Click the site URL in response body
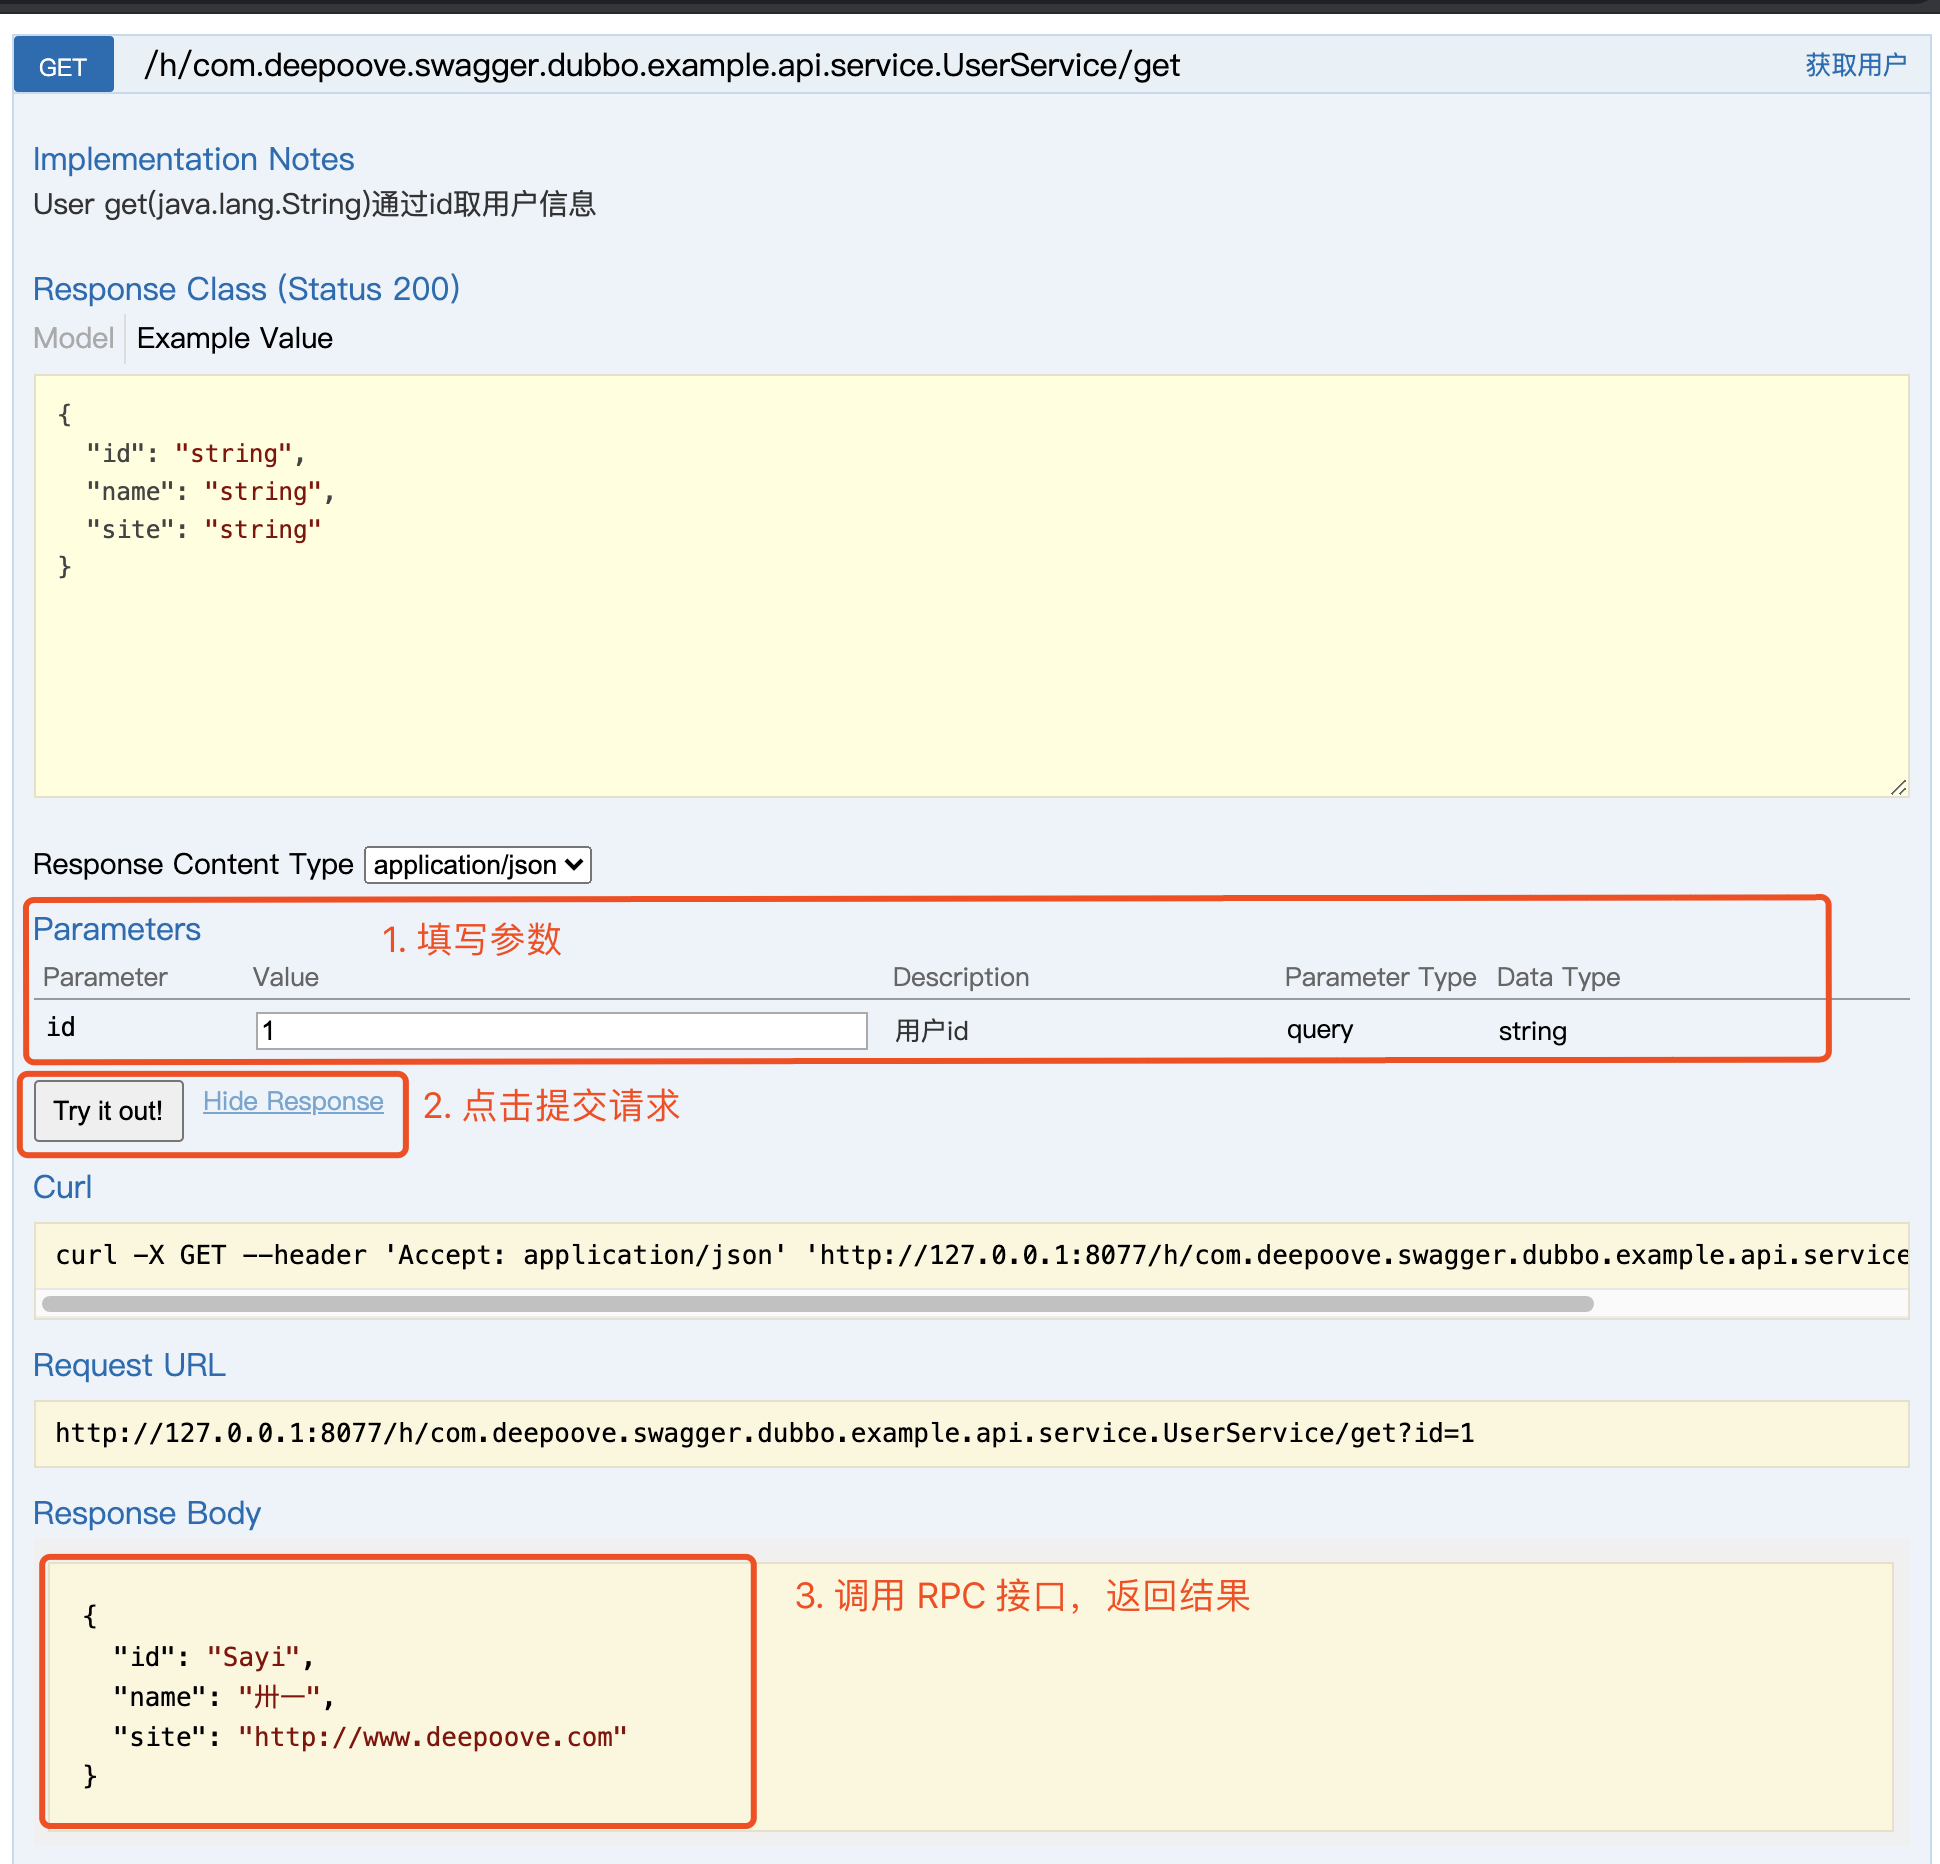Screen dimensions: 1940x1864 432,1737
